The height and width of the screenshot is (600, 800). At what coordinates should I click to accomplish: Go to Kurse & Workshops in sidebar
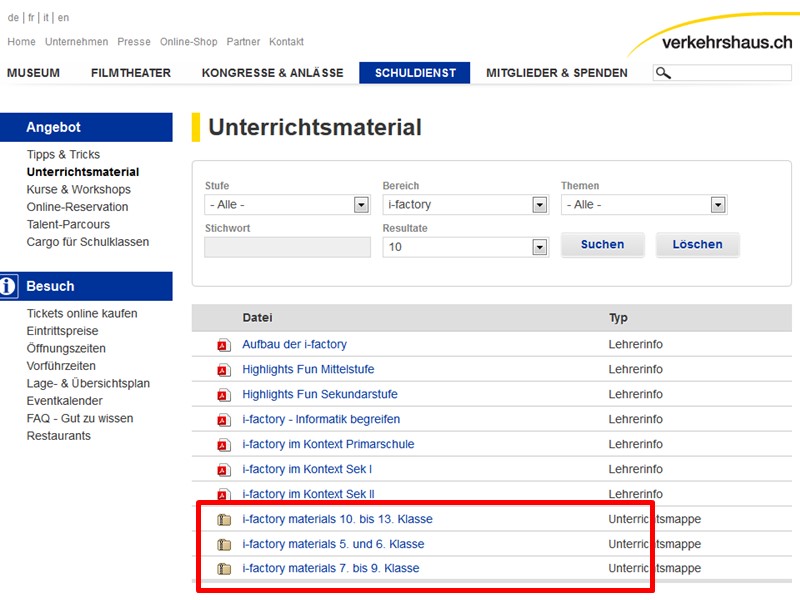click(78, 190)
